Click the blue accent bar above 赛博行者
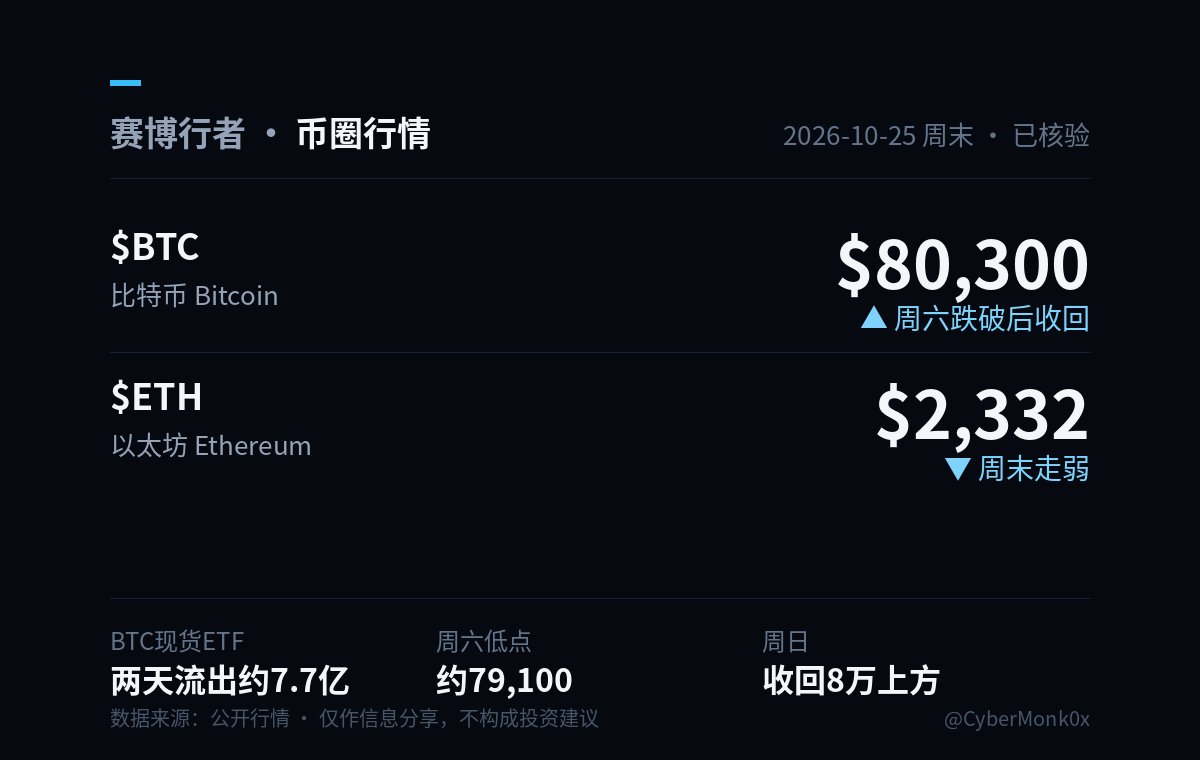Image resolution: width=1200 pixels, height=760 pixels. pyautogui.click(x=125, y=83)
